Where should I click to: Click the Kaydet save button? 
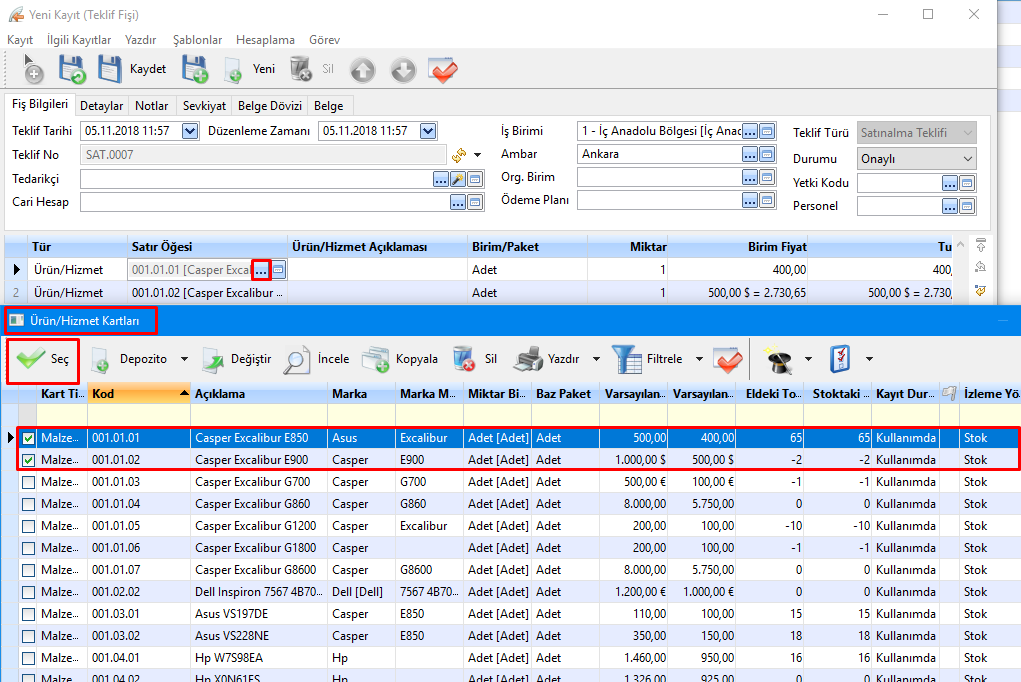pyautogui.click(x=132, y=70)
